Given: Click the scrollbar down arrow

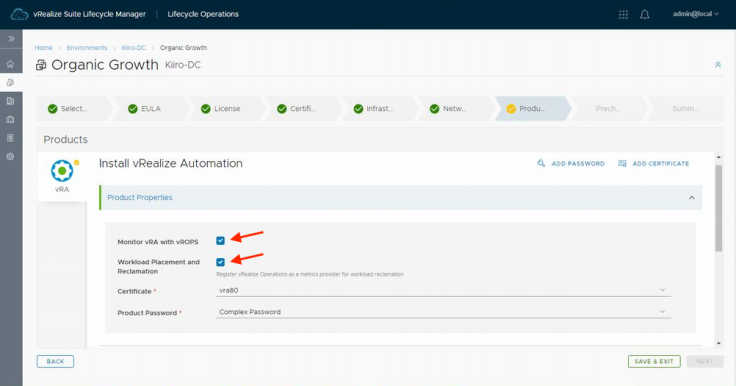Looking at the screenshot, I should [x=719, y=343].
